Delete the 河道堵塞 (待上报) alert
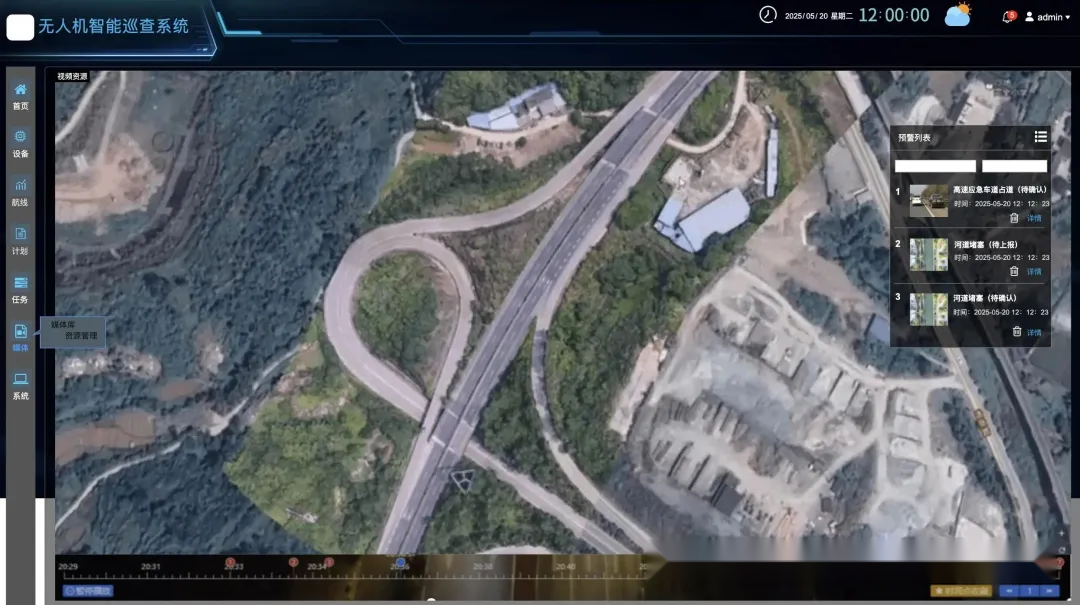This screenshot has width=1080, height=605. point(1014,271)
